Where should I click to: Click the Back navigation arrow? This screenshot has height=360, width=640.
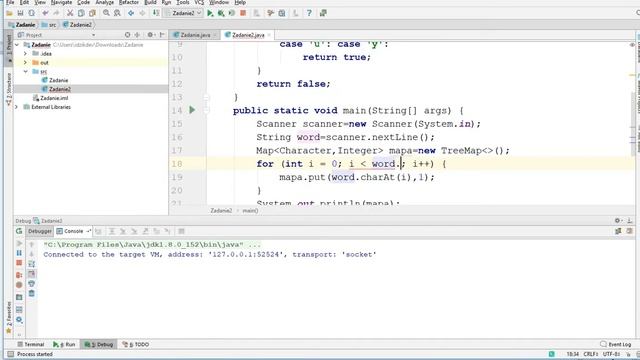pyautogui.click(x=131, y=13)
